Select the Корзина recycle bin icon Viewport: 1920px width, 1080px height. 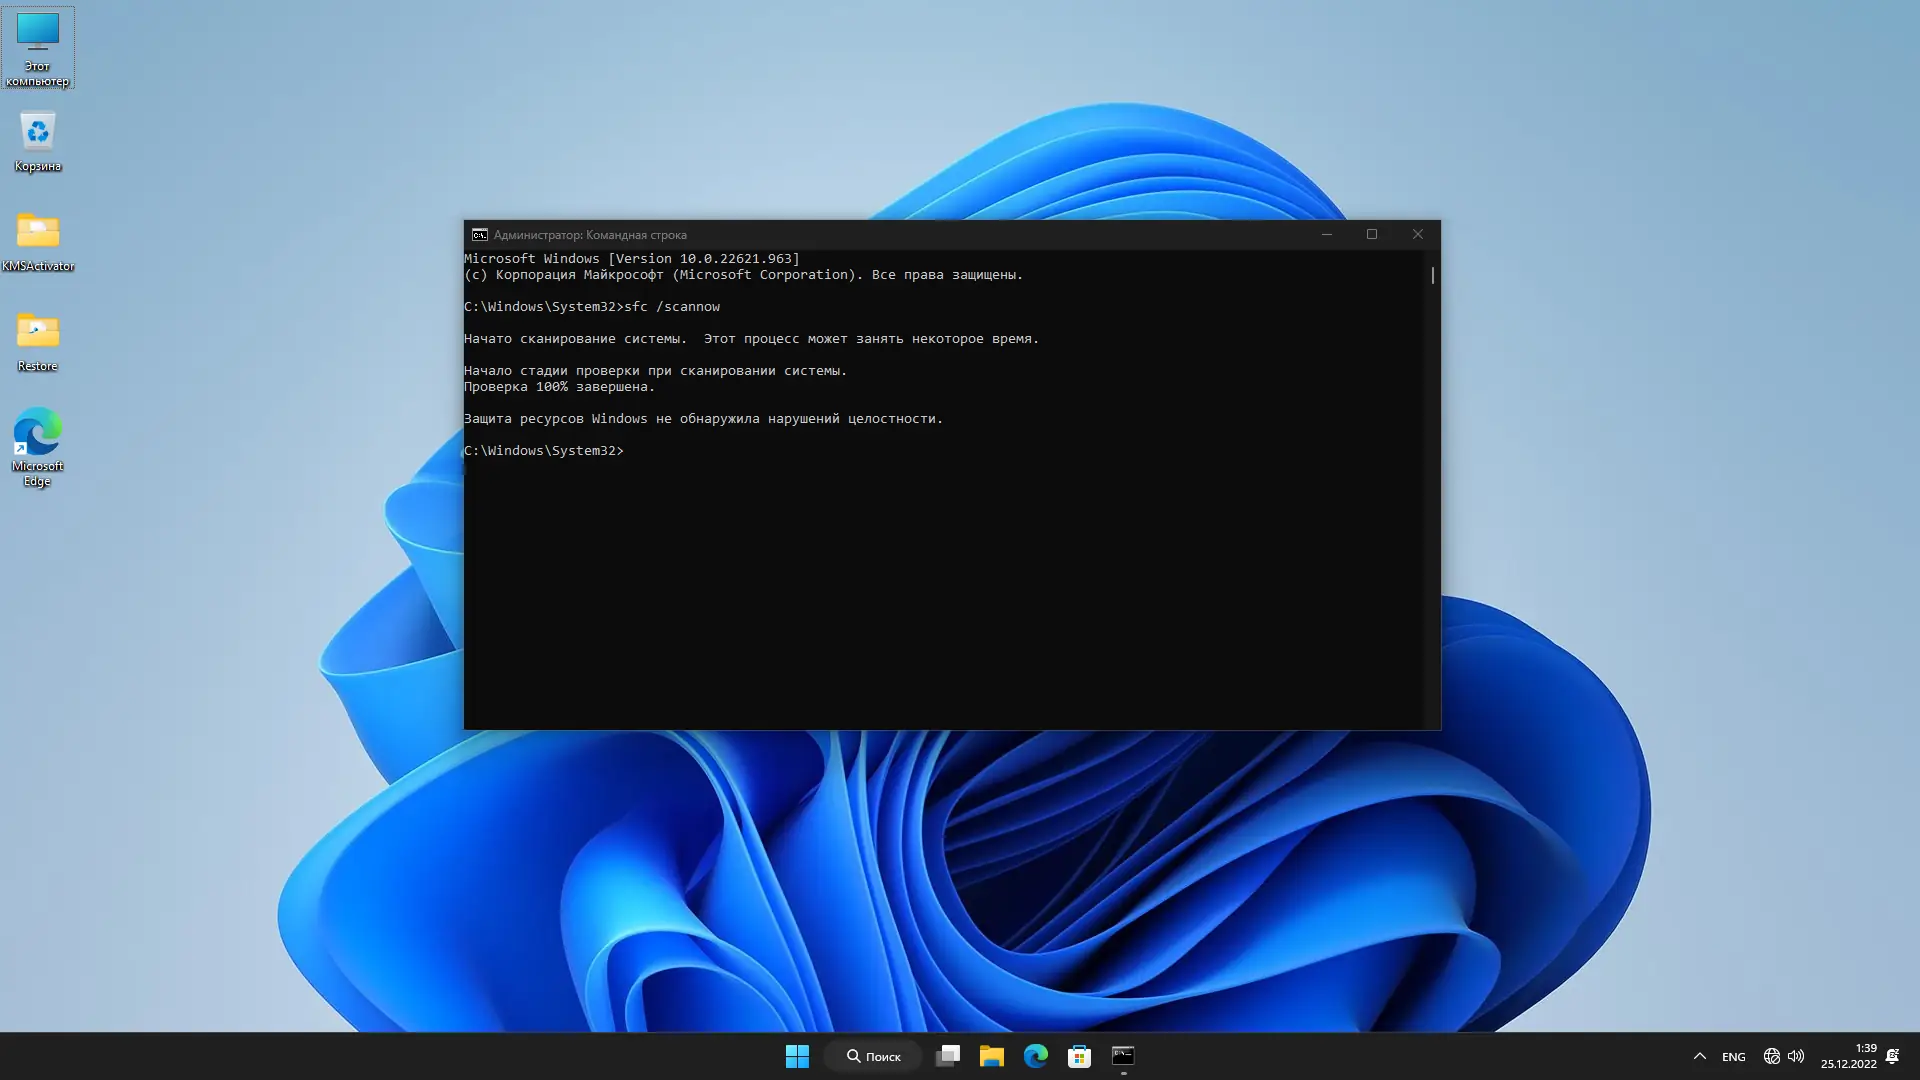(x=38, y=140)
